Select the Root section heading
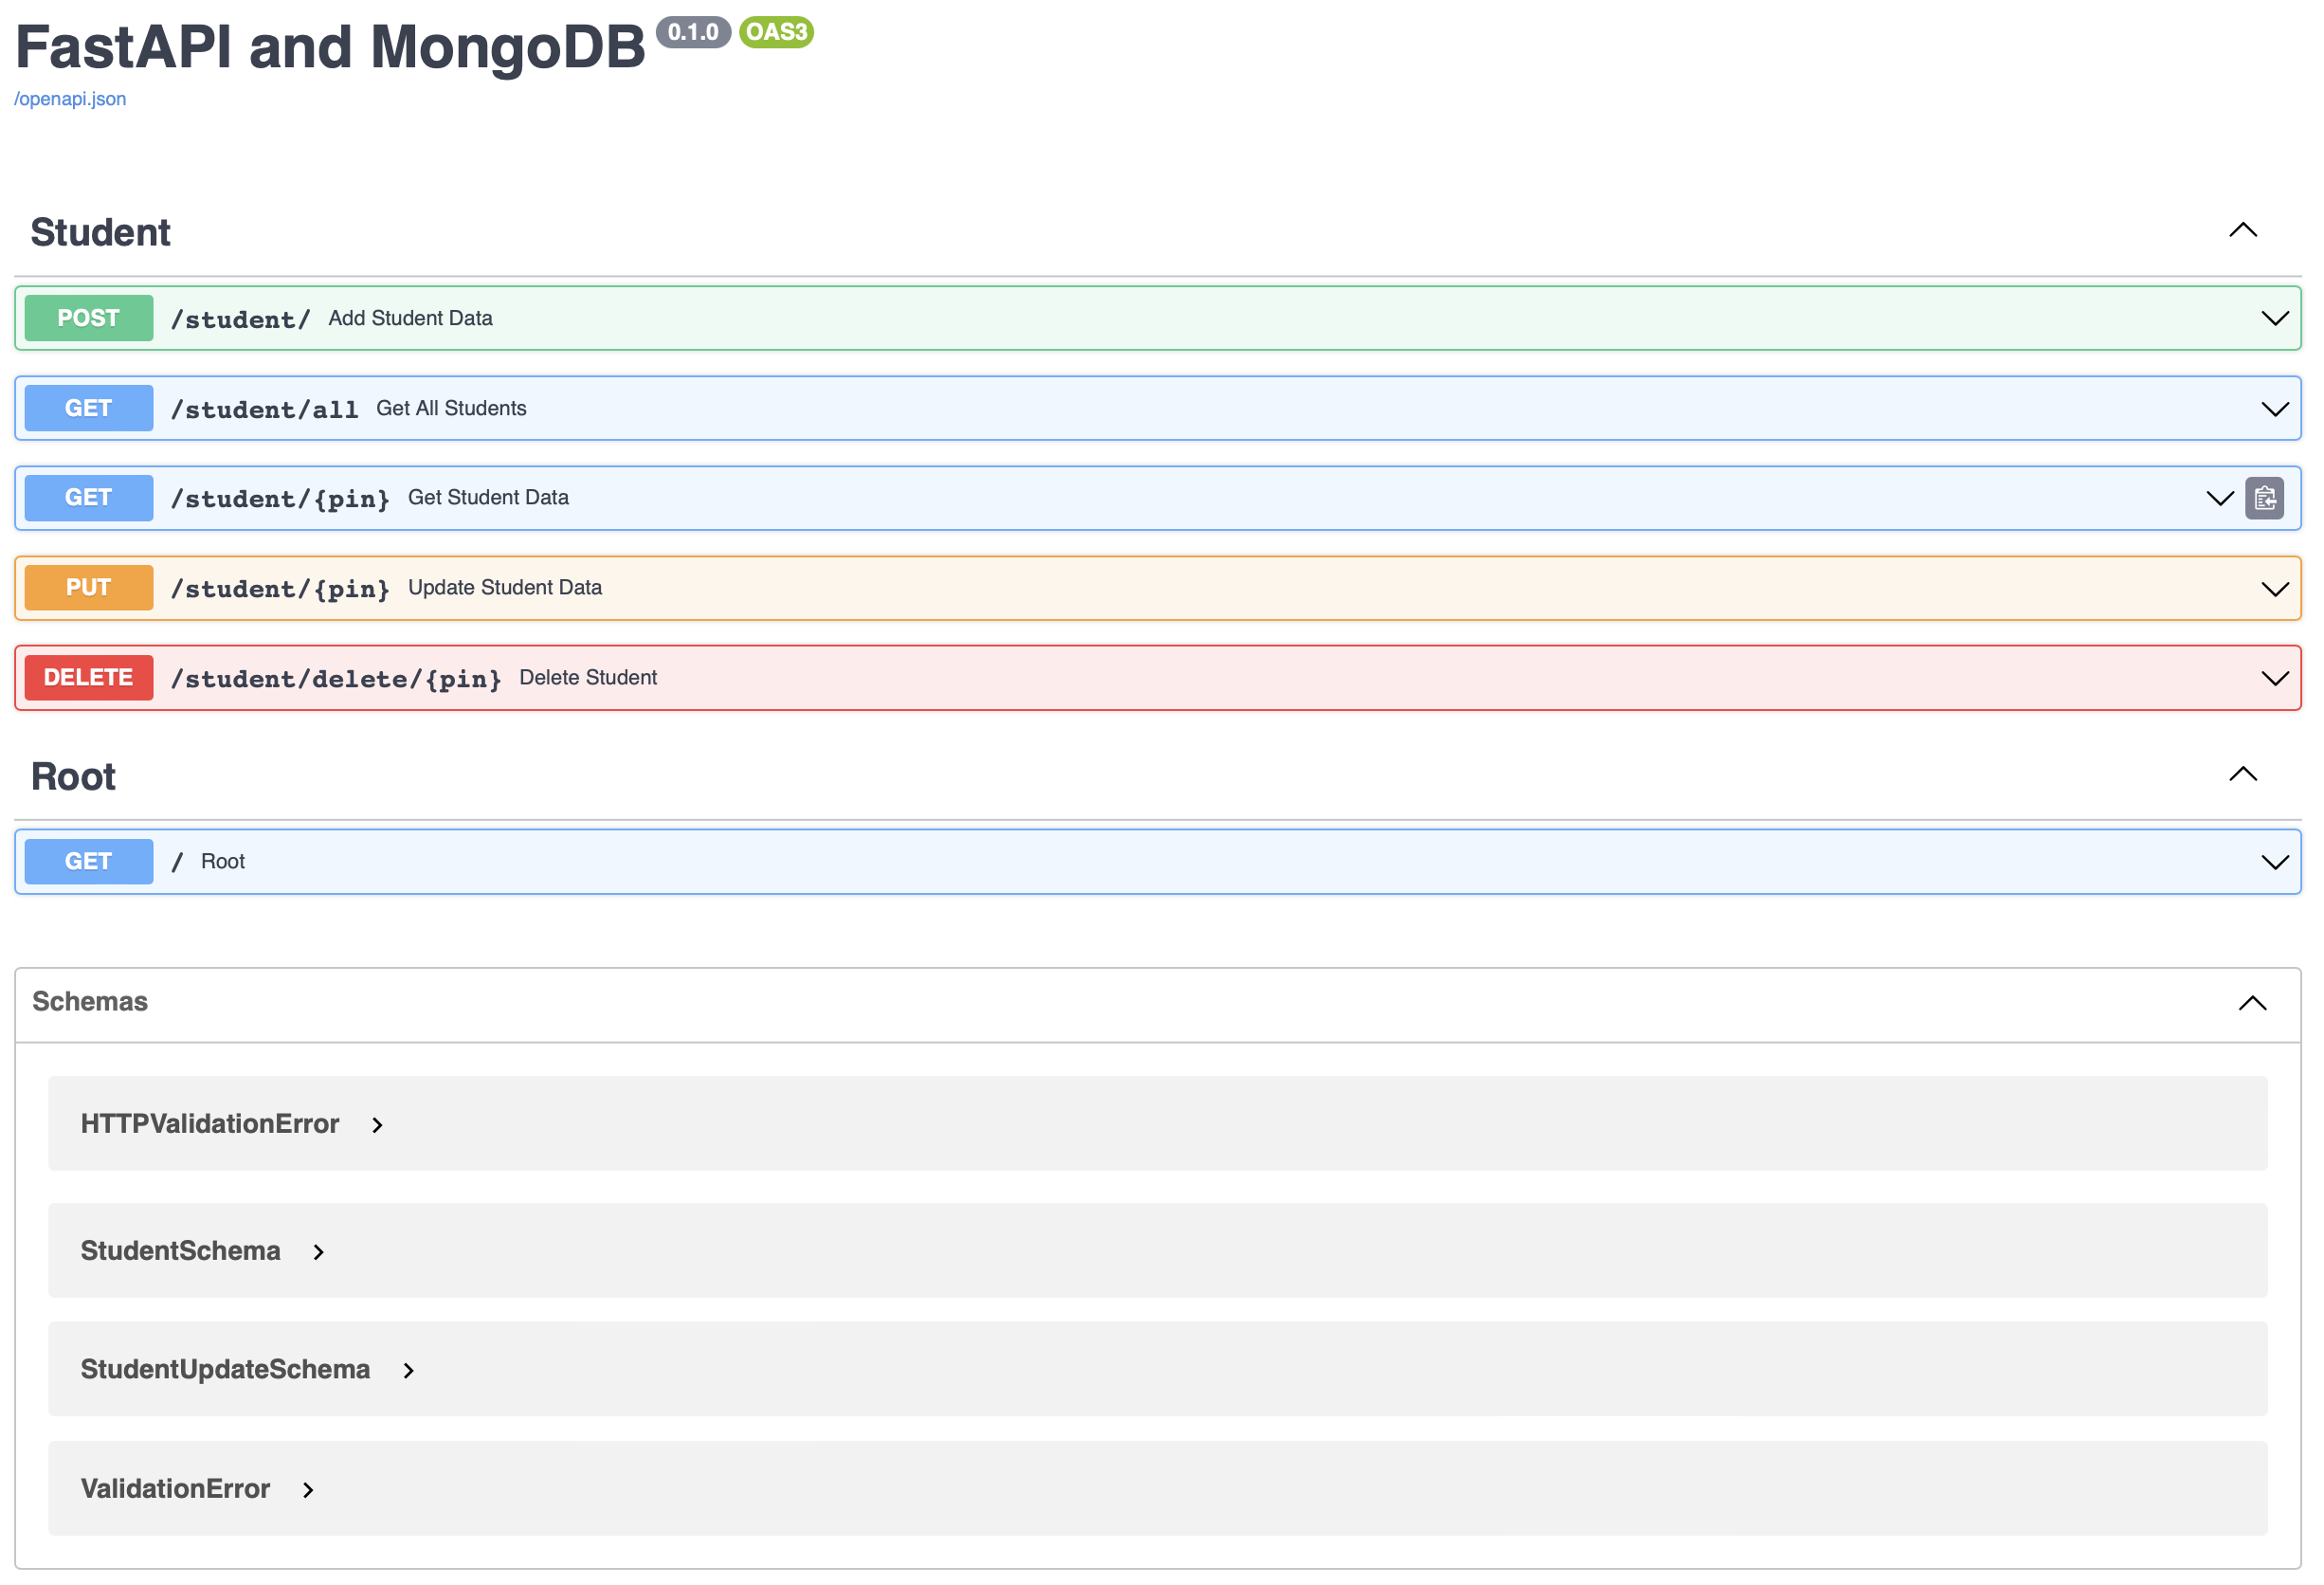 [x=73, y=776]
